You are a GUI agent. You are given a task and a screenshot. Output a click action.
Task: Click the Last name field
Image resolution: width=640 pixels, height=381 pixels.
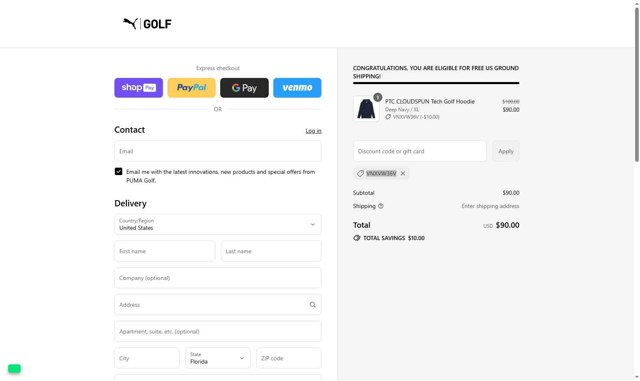(271, 251)
